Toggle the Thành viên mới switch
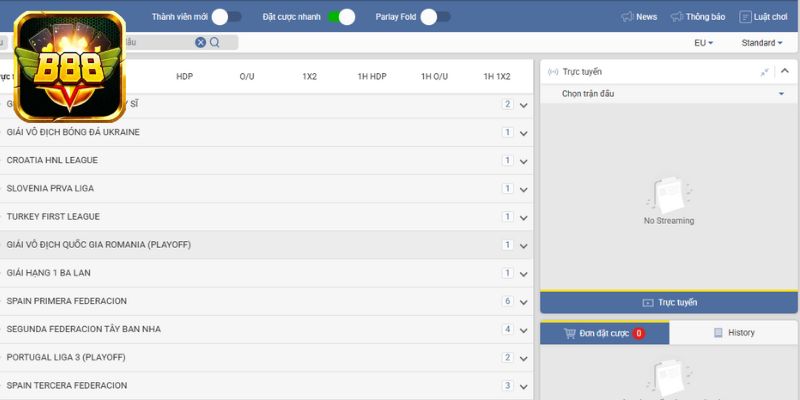 [x=226, y=17]
